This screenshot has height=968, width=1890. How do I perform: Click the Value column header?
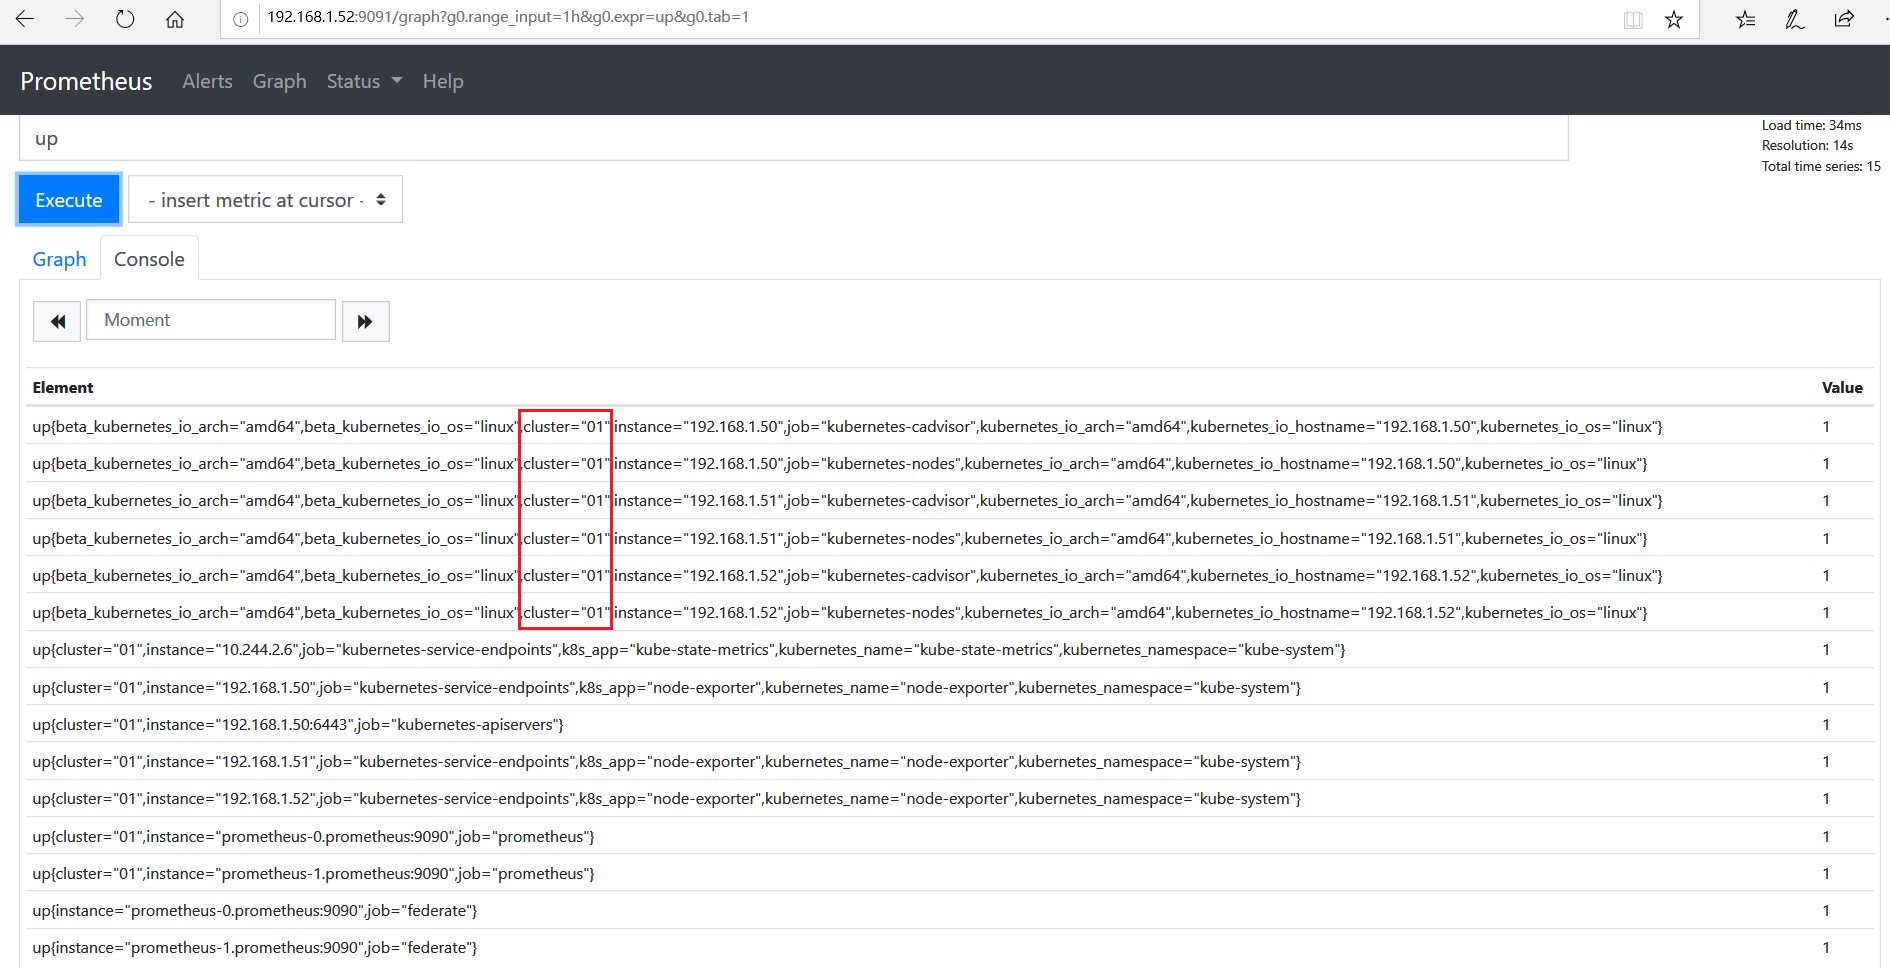pyautogui.click(x=1842, y=387)
